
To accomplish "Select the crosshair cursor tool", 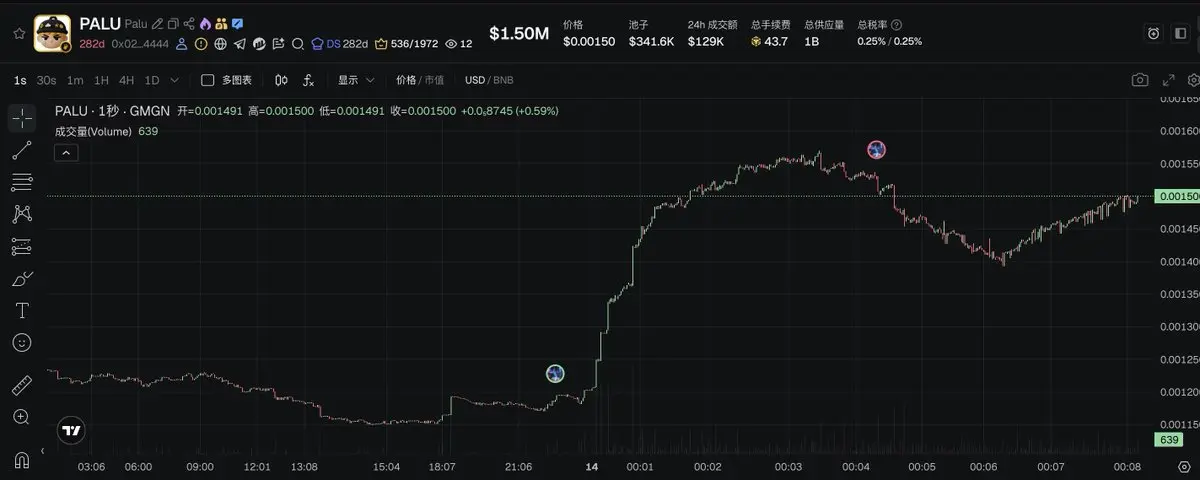I will pyautogui.click(x=22, y=118).
